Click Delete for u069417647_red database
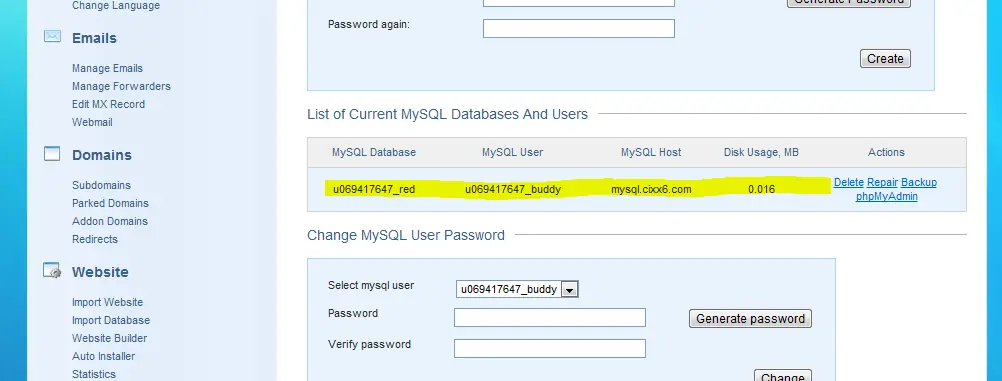1002x381 pixels. tap(849, 182)
